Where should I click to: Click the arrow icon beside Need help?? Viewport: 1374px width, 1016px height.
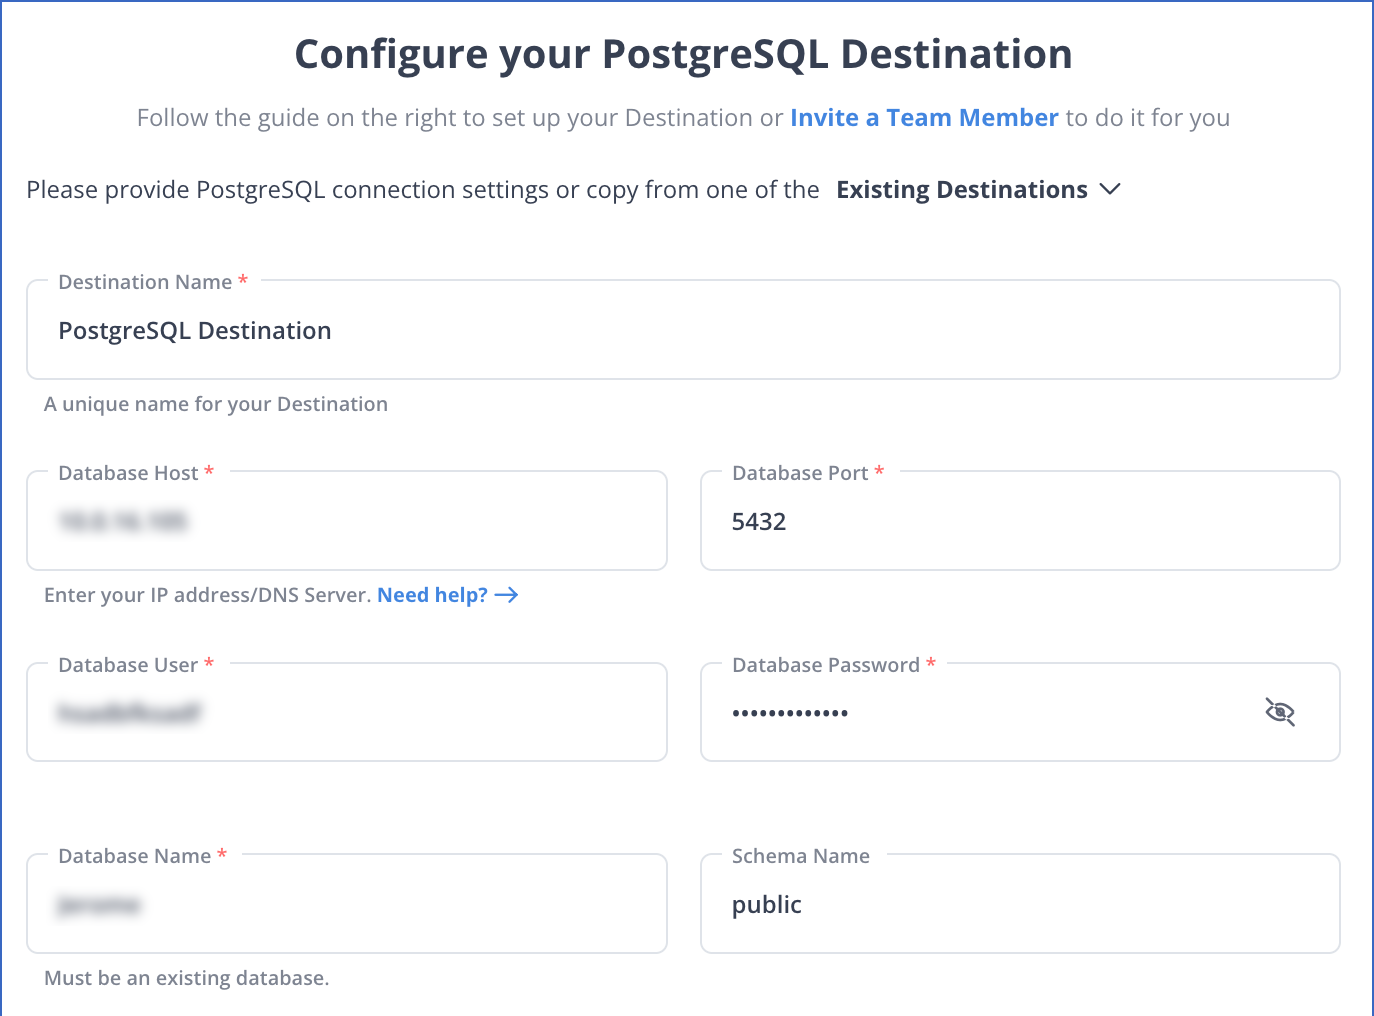coord(507,595)
